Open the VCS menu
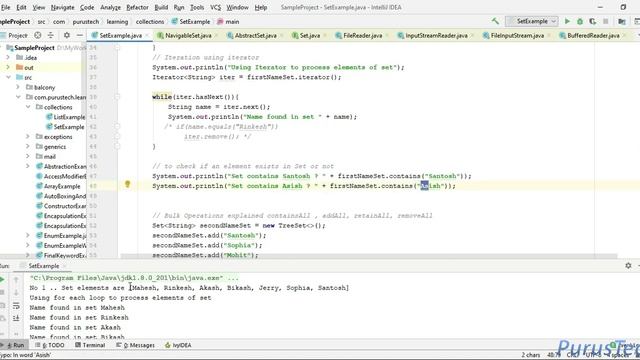The height and width of the screenshot is (360, 640). coord(215,7)
